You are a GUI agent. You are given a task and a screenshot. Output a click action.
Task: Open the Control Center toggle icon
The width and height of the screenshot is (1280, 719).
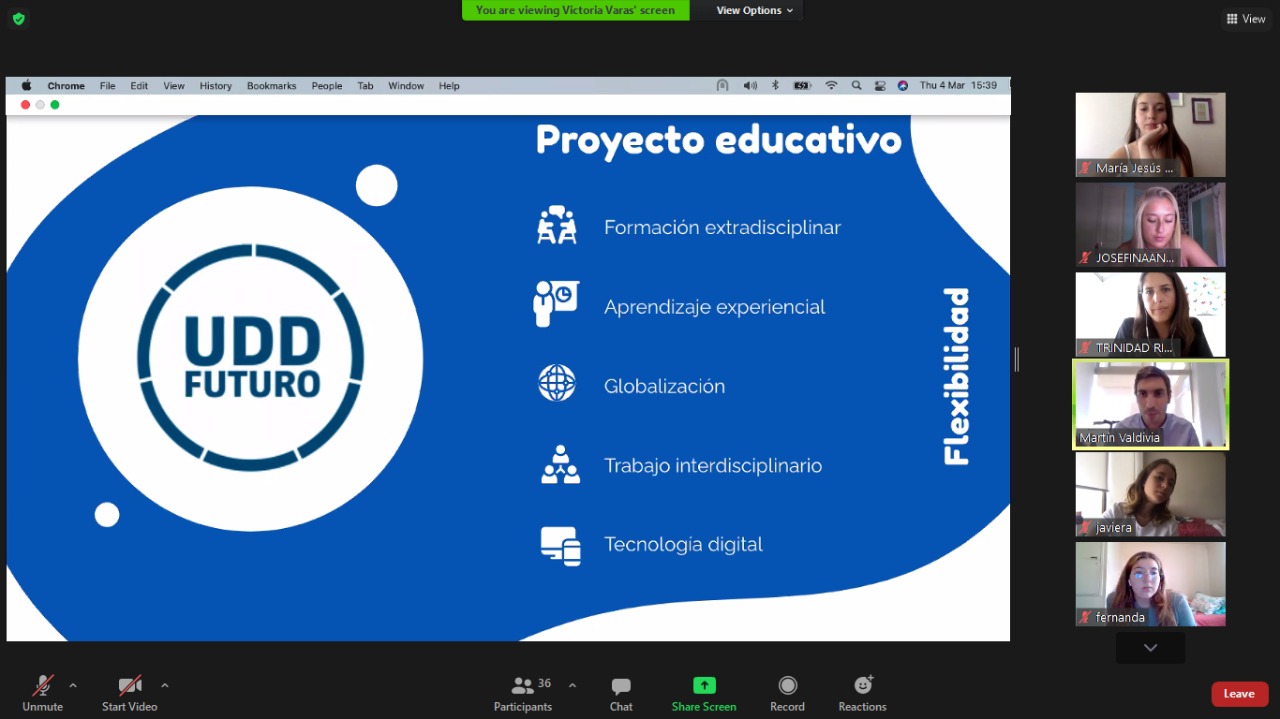[880, 86]
